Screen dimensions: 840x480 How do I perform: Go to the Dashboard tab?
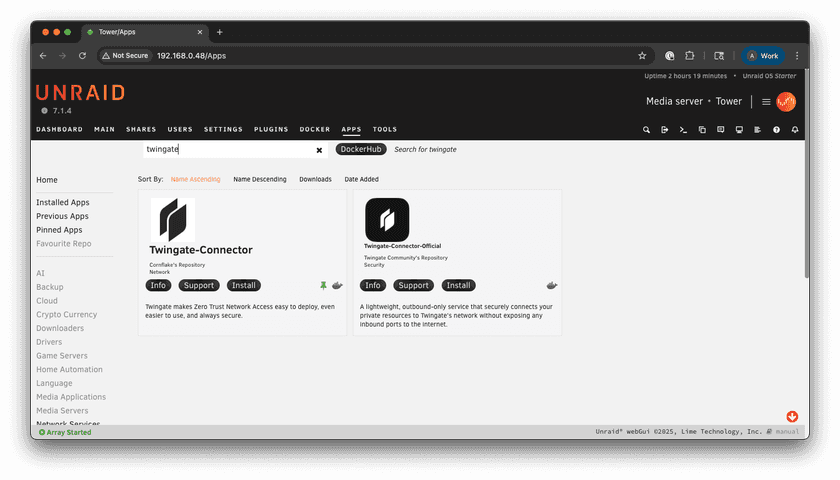tap(59, 130)
